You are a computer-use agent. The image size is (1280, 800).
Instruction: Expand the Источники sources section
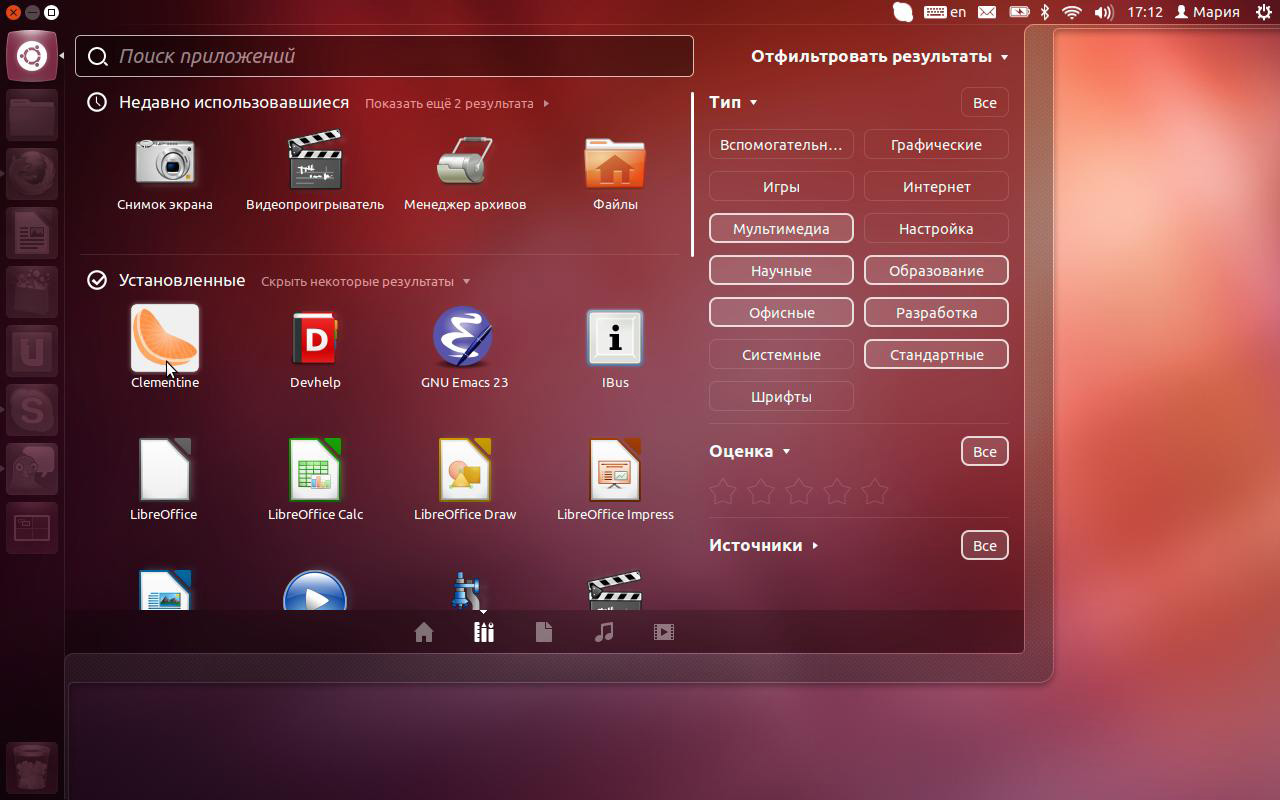pos(764,545)
